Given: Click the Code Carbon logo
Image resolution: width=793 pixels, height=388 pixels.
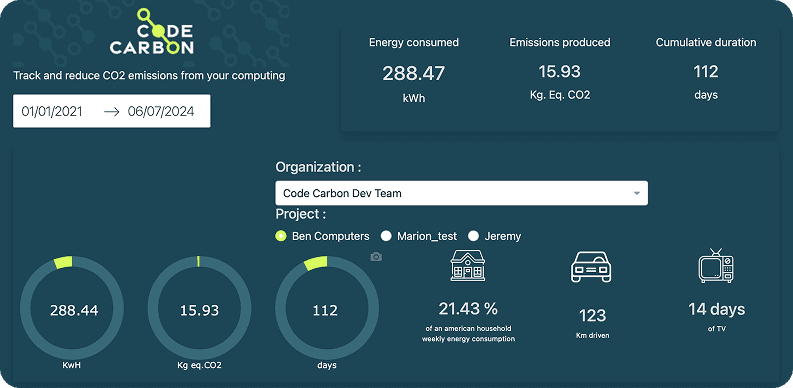Looking at the screenshot, I should tap(152, 32).
